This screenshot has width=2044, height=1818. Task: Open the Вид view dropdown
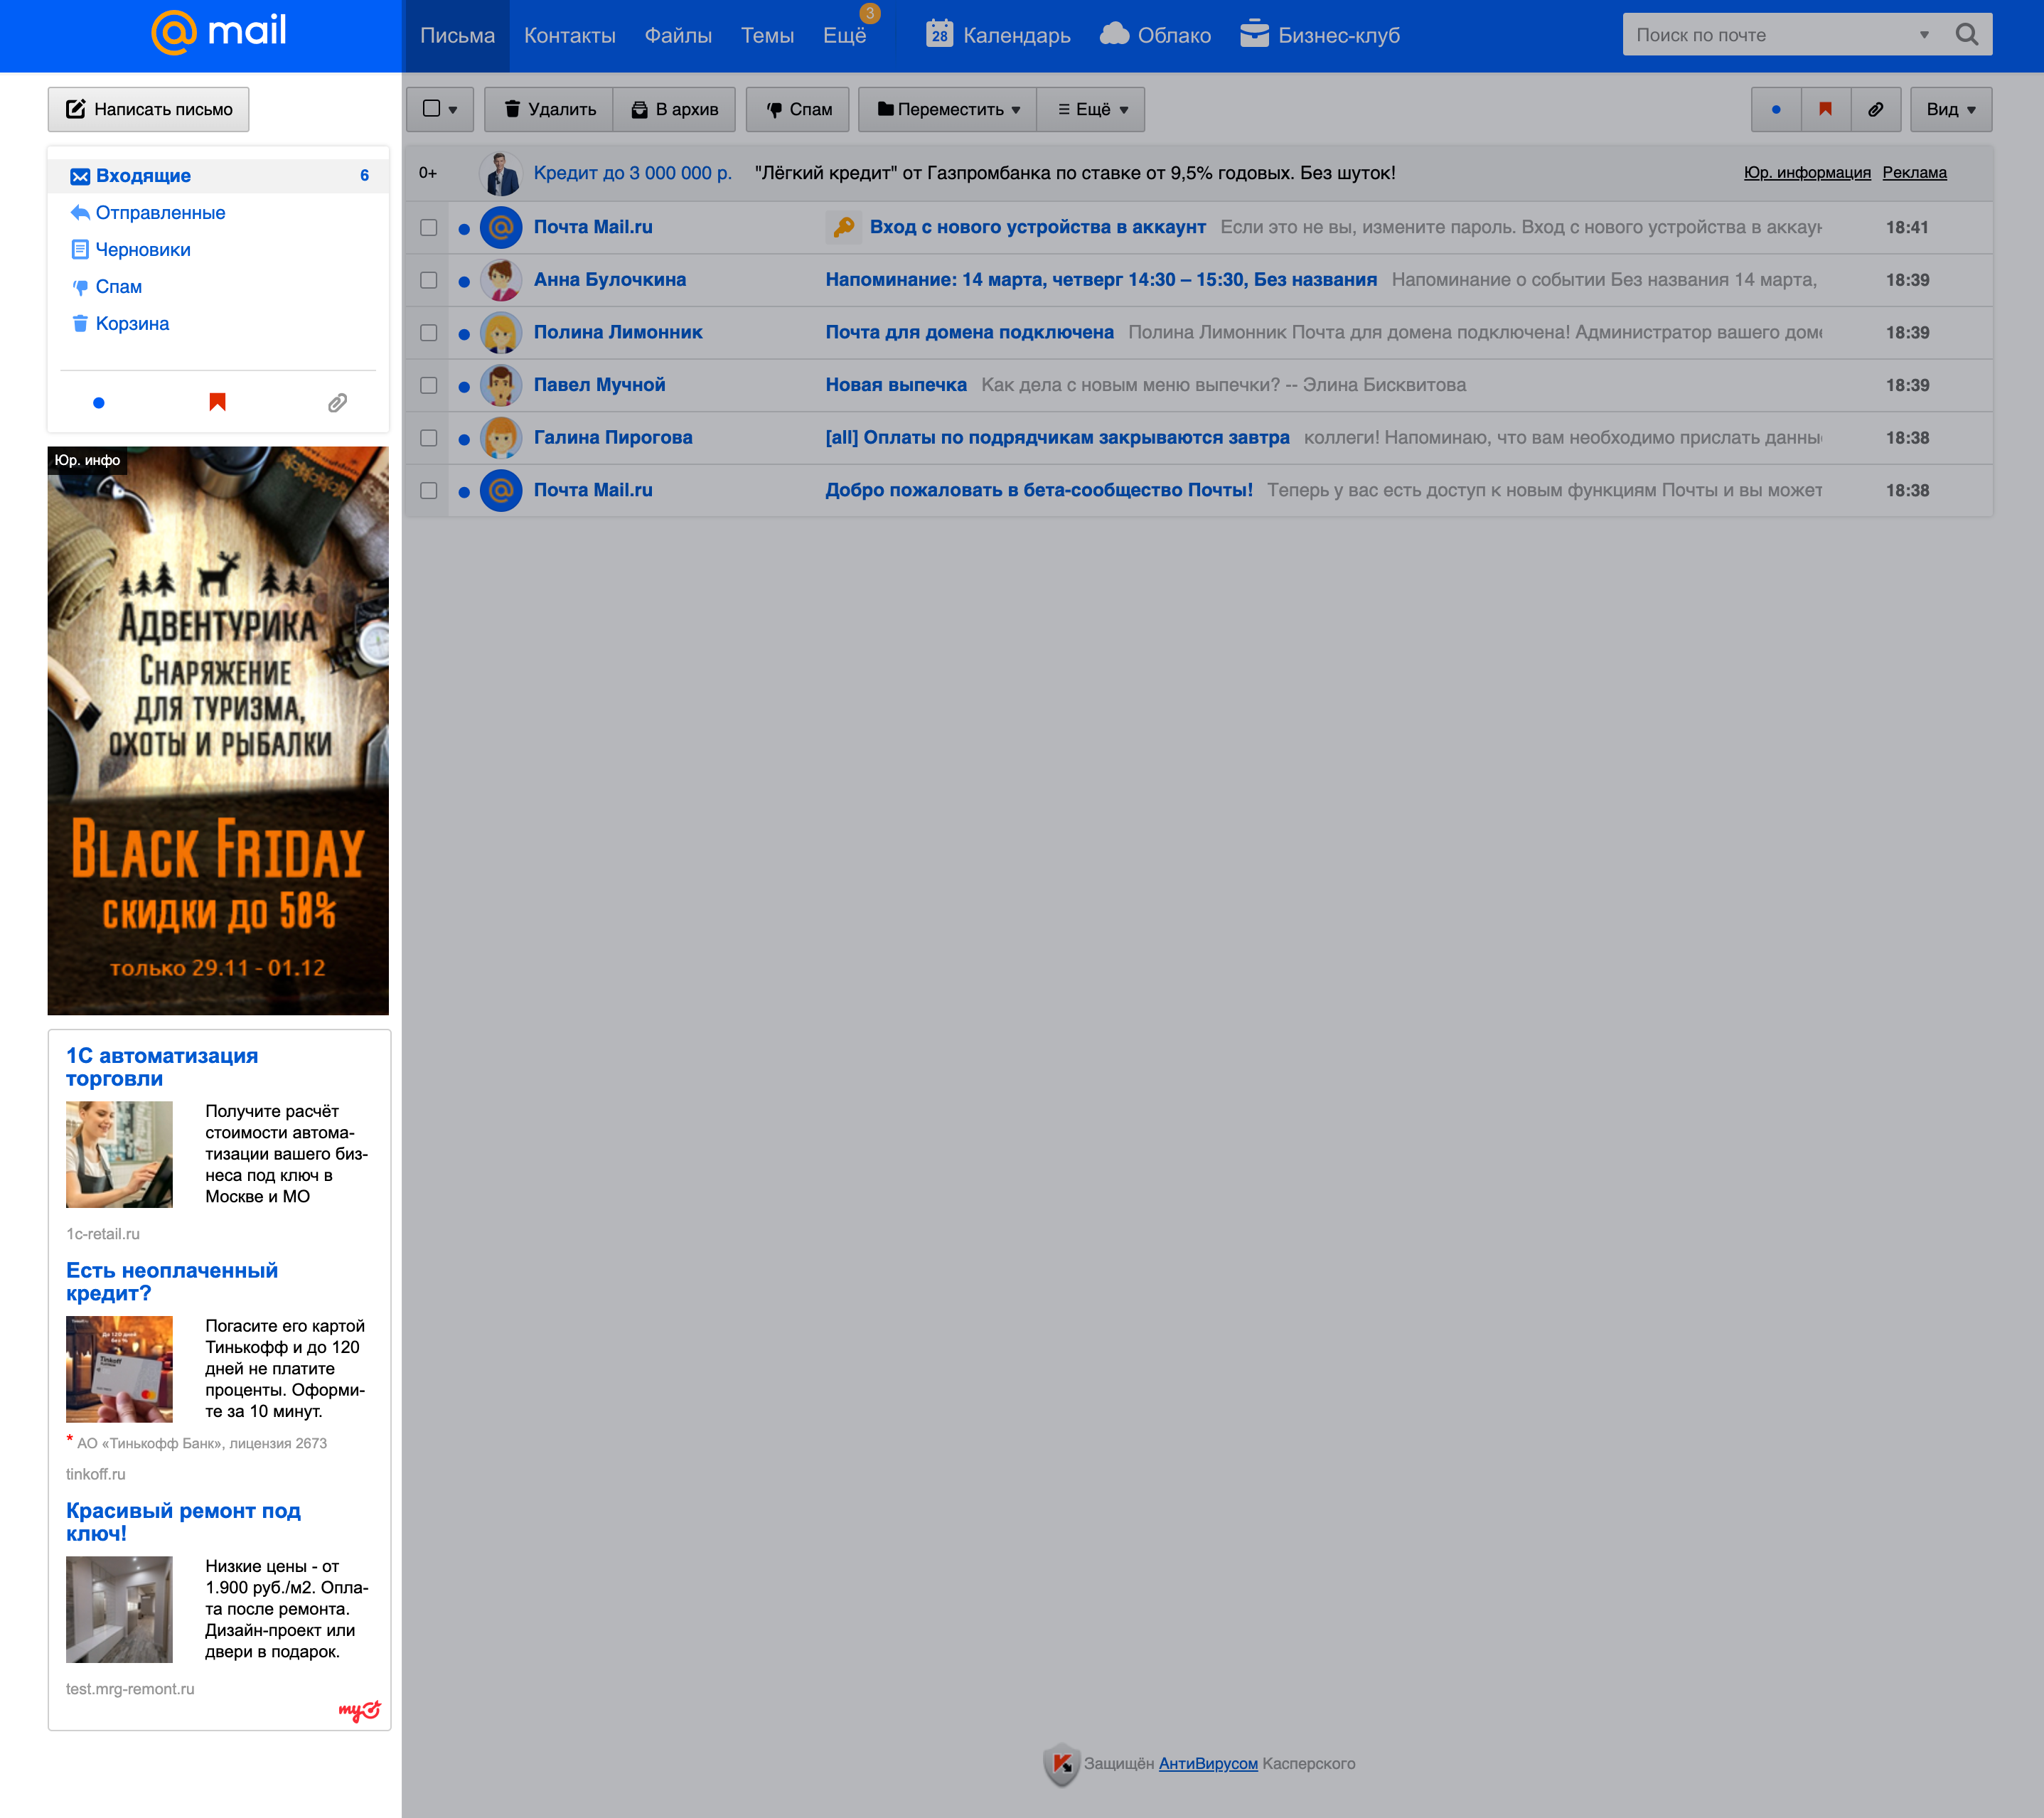click(1950, 109)
